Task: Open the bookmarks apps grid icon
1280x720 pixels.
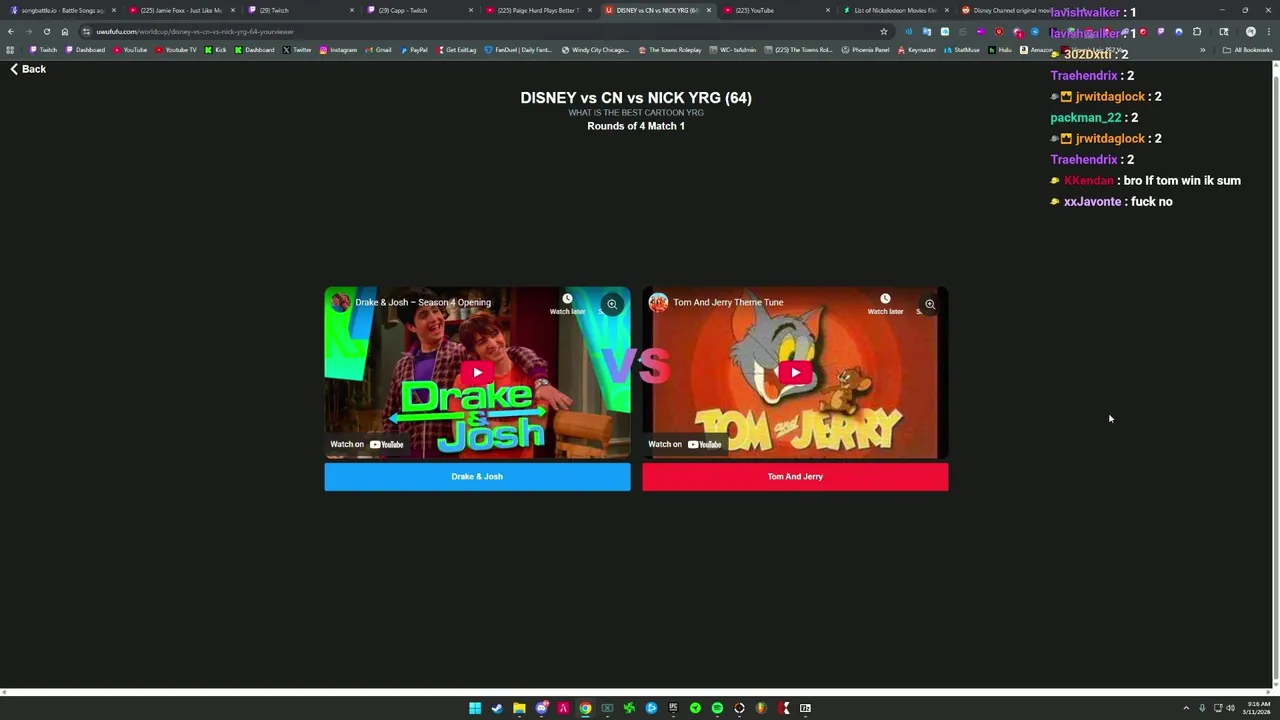Action: click(10, 50)
